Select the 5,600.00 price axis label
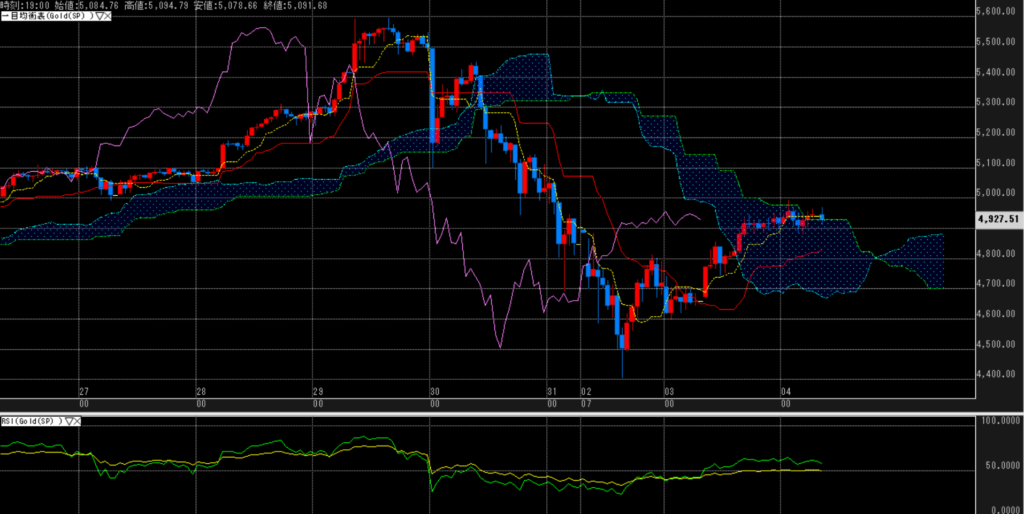Screen dimensions: 1024x514 click(997, 11)
